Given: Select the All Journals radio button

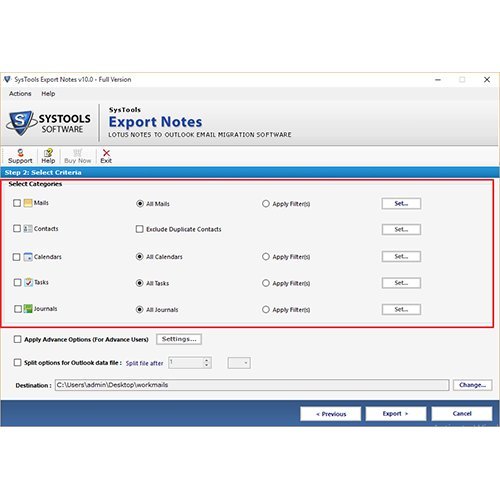Looking at the screenshot, I should pos(140,310).
